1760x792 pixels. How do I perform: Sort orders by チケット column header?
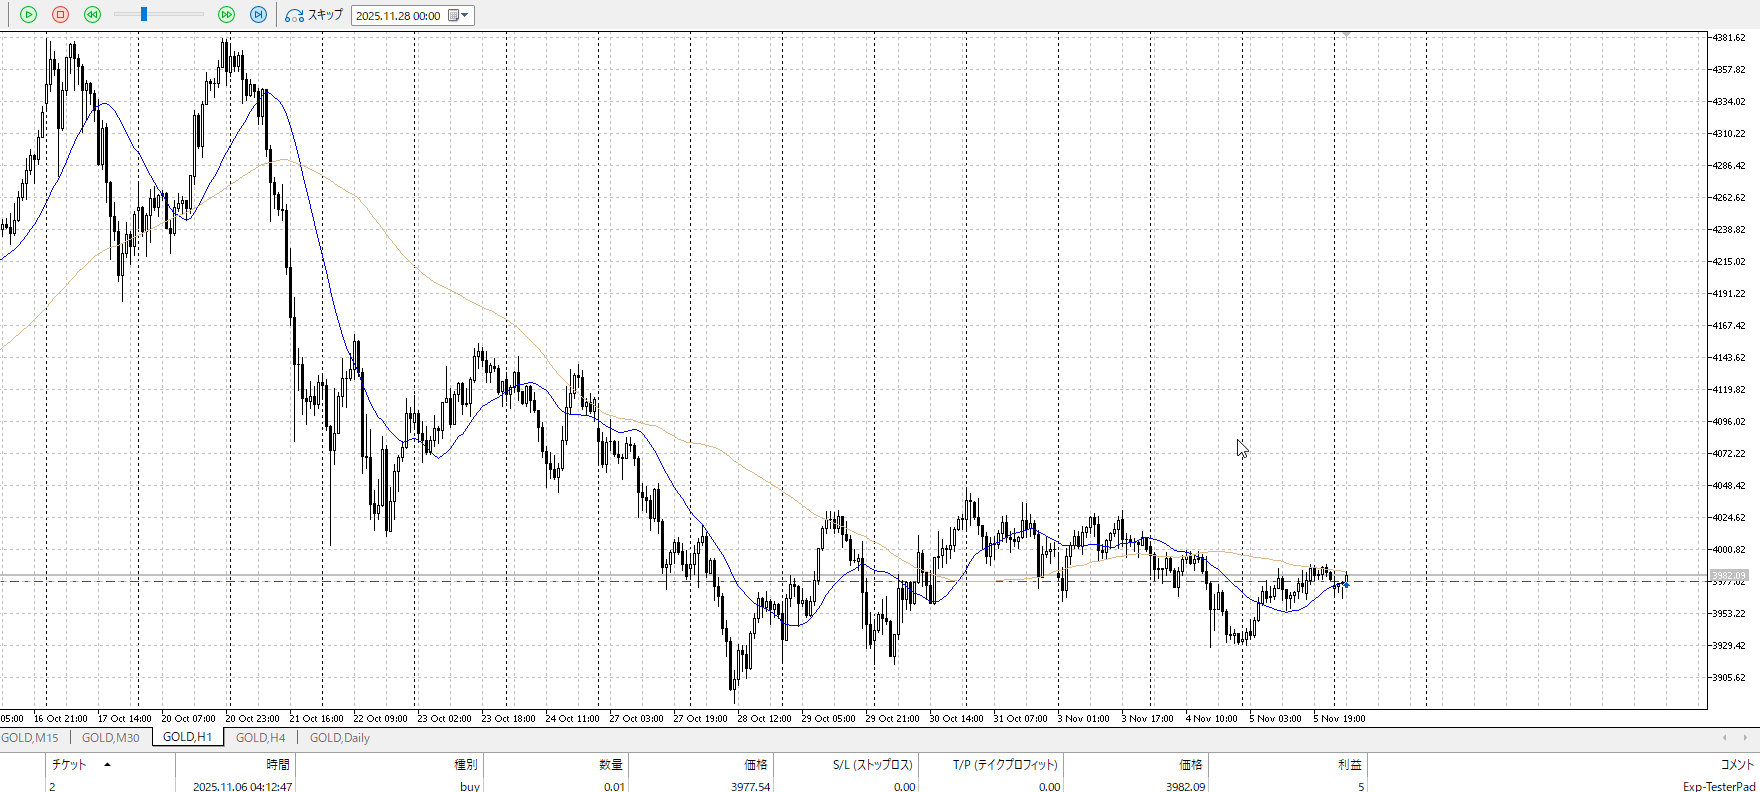pos(69,765)
